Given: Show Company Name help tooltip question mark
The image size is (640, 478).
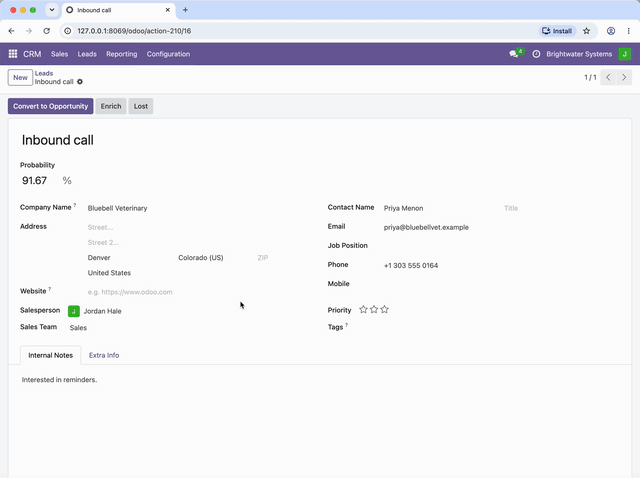Looking at the screenshot, I should point(75,205).
